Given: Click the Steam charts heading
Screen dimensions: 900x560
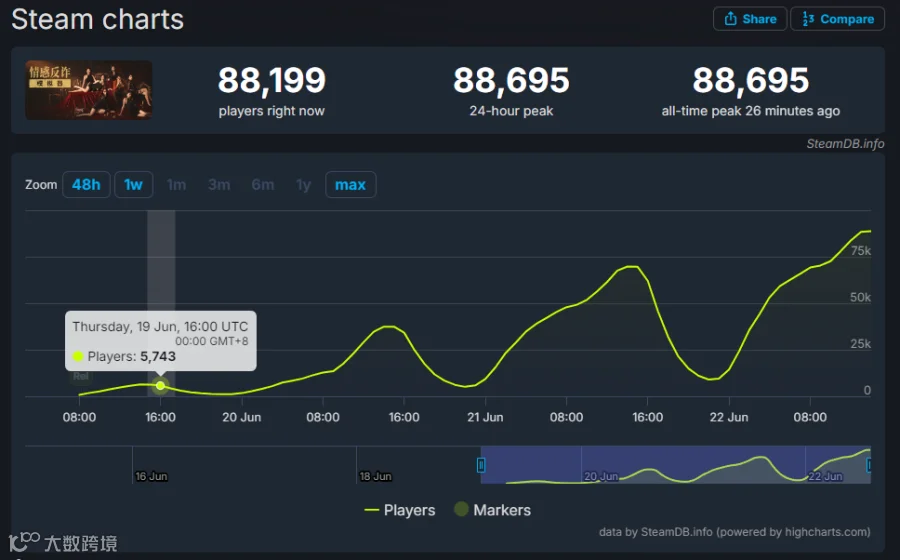Looking at the screenshot, I should 98,20.
